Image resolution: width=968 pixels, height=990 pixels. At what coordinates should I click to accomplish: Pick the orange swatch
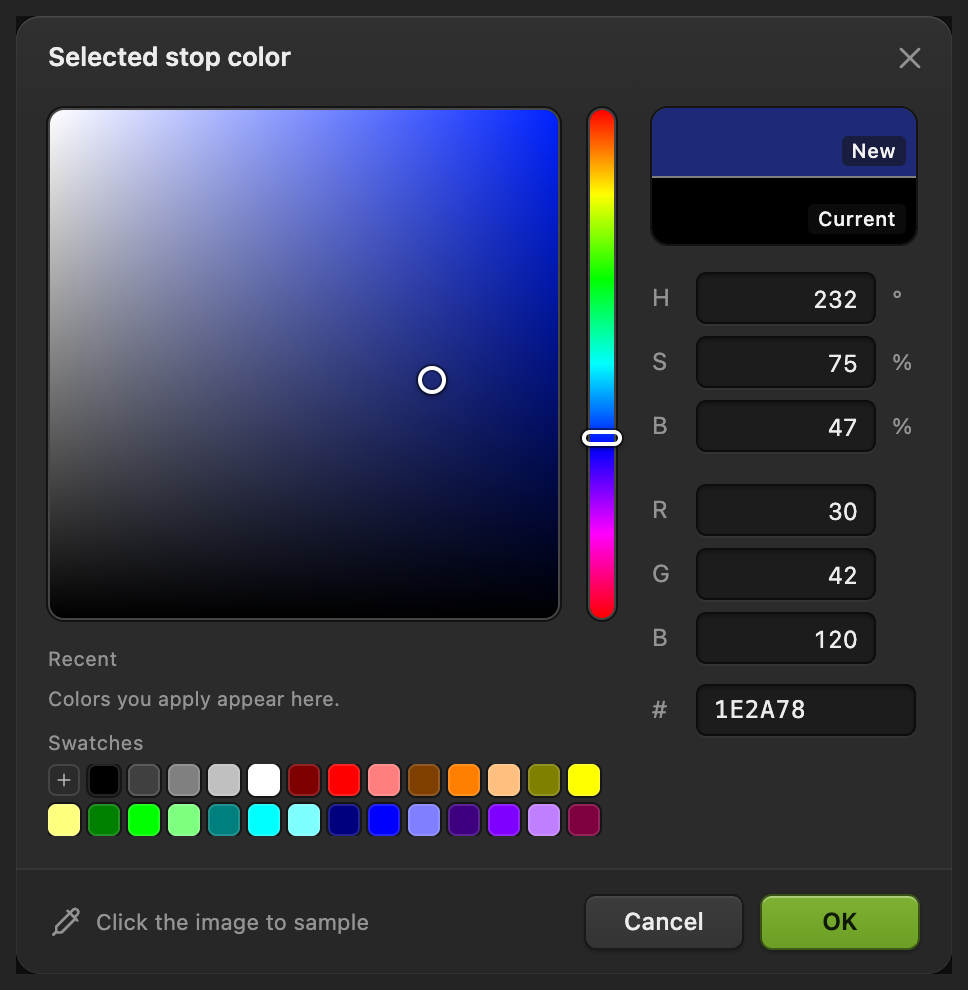463,780
